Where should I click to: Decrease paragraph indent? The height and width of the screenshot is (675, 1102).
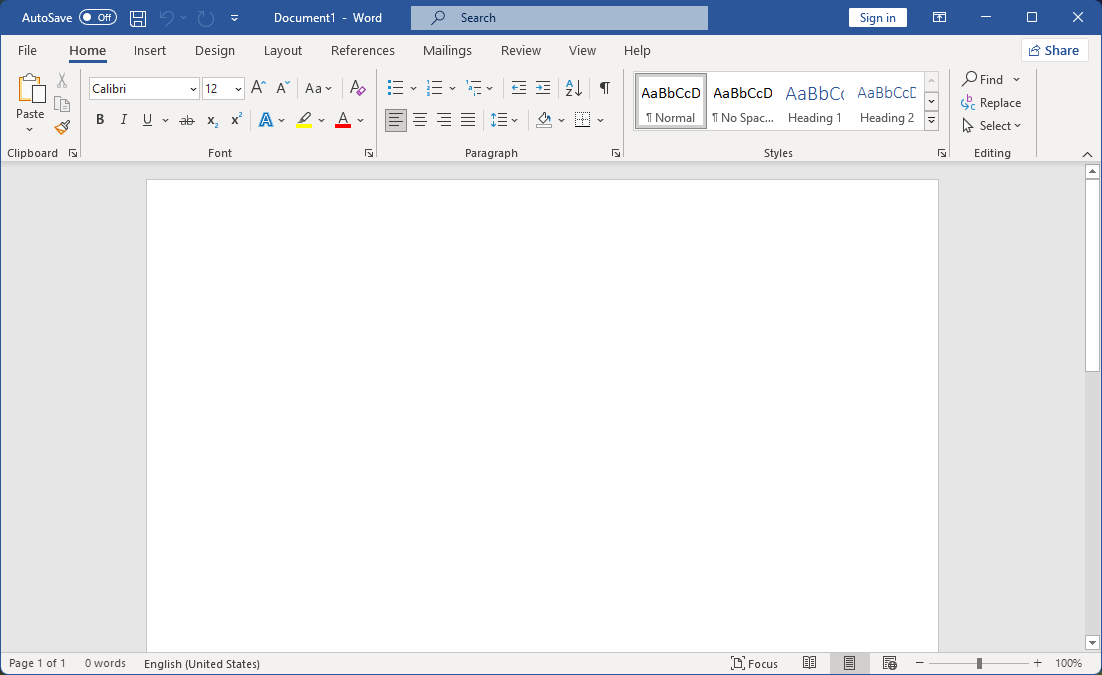(x=519, y=88)
